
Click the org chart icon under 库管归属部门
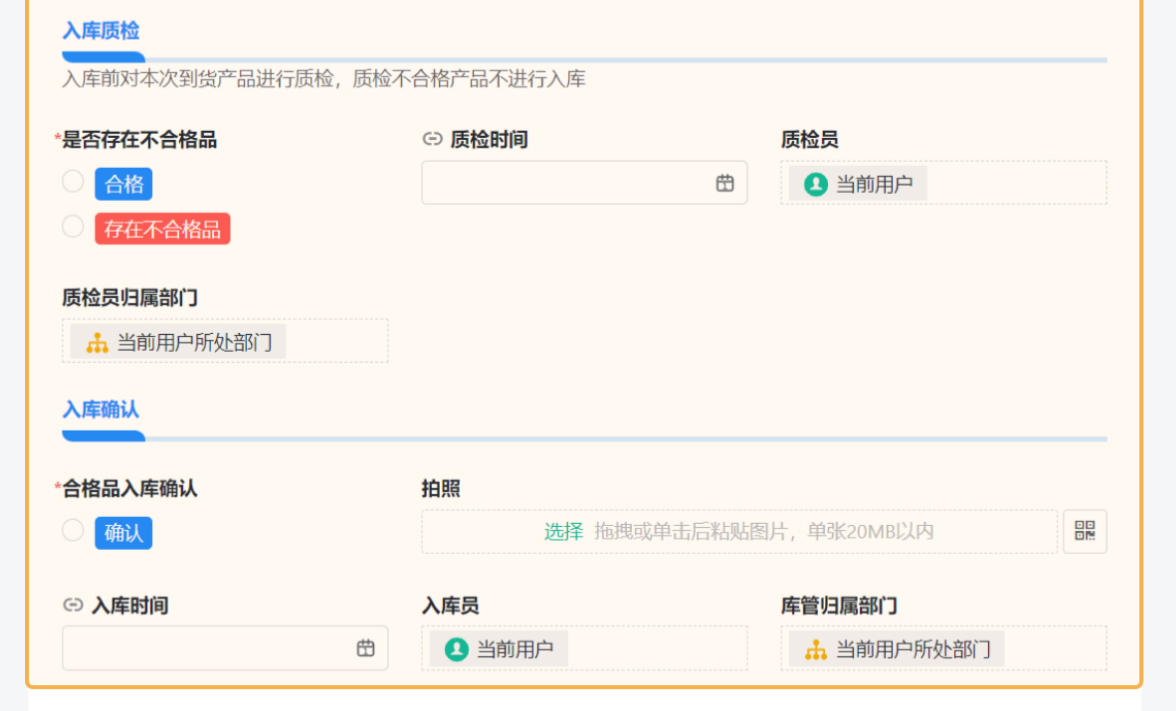coord(816,649)
